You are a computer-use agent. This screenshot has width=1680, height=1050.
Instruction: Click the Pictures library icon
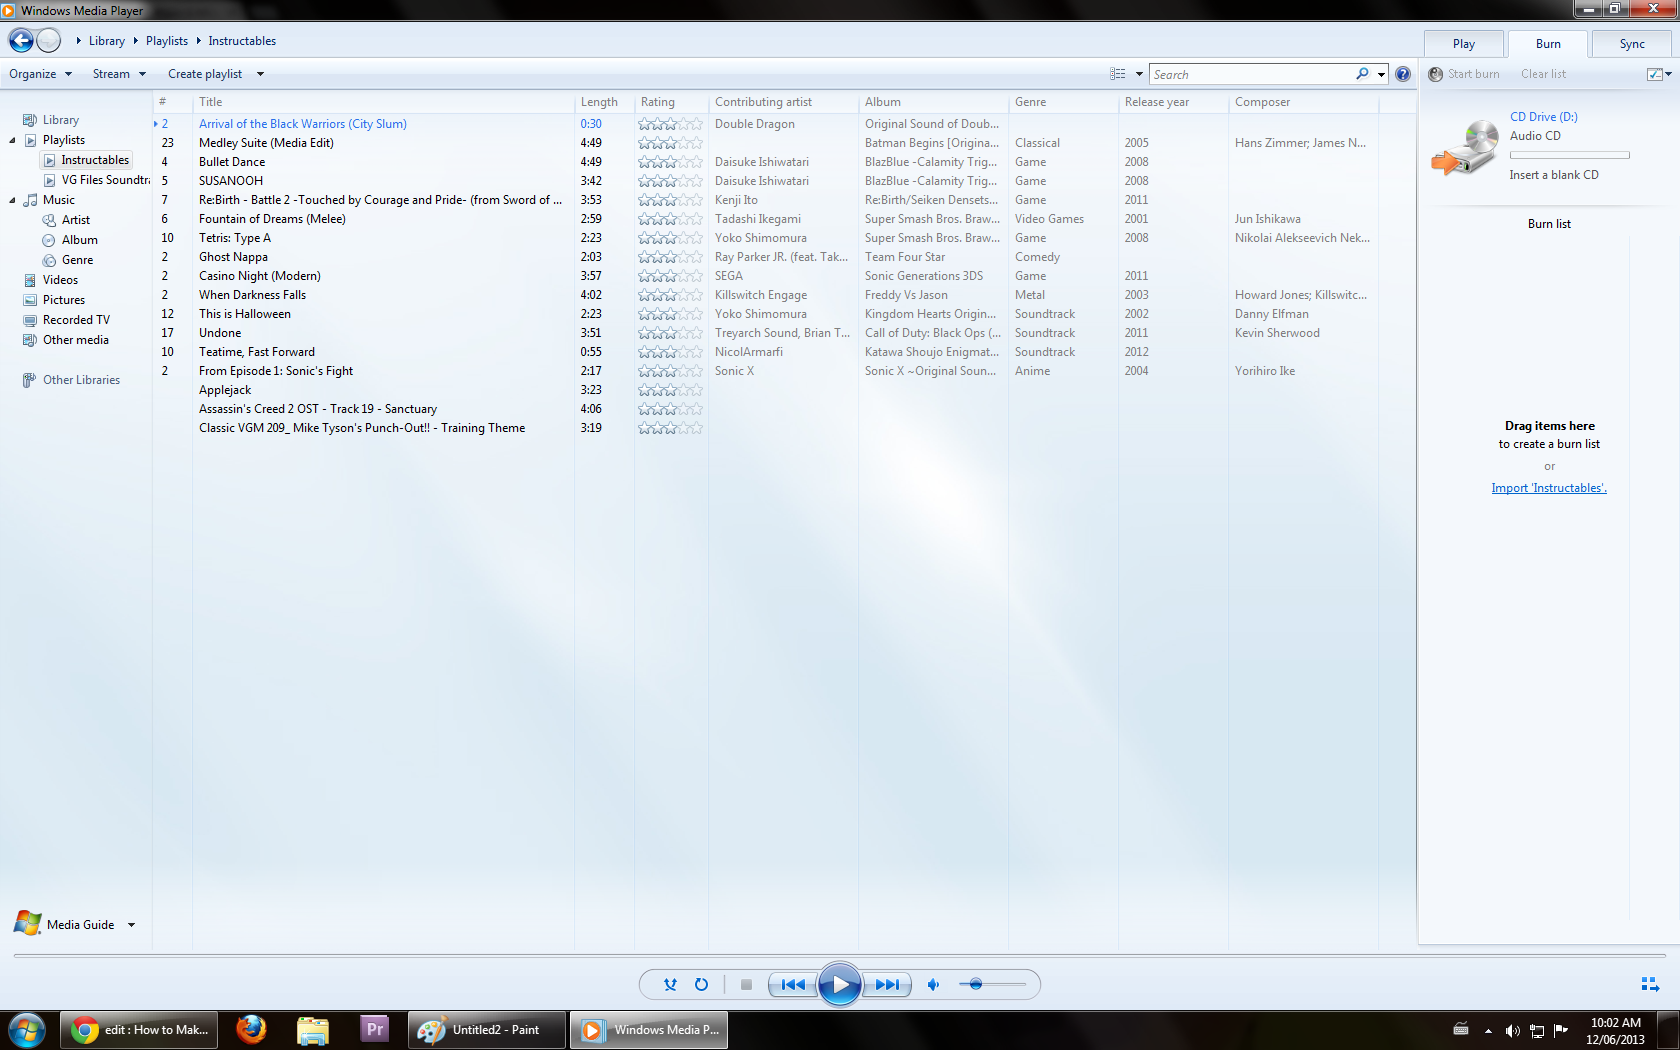[30, 300]
